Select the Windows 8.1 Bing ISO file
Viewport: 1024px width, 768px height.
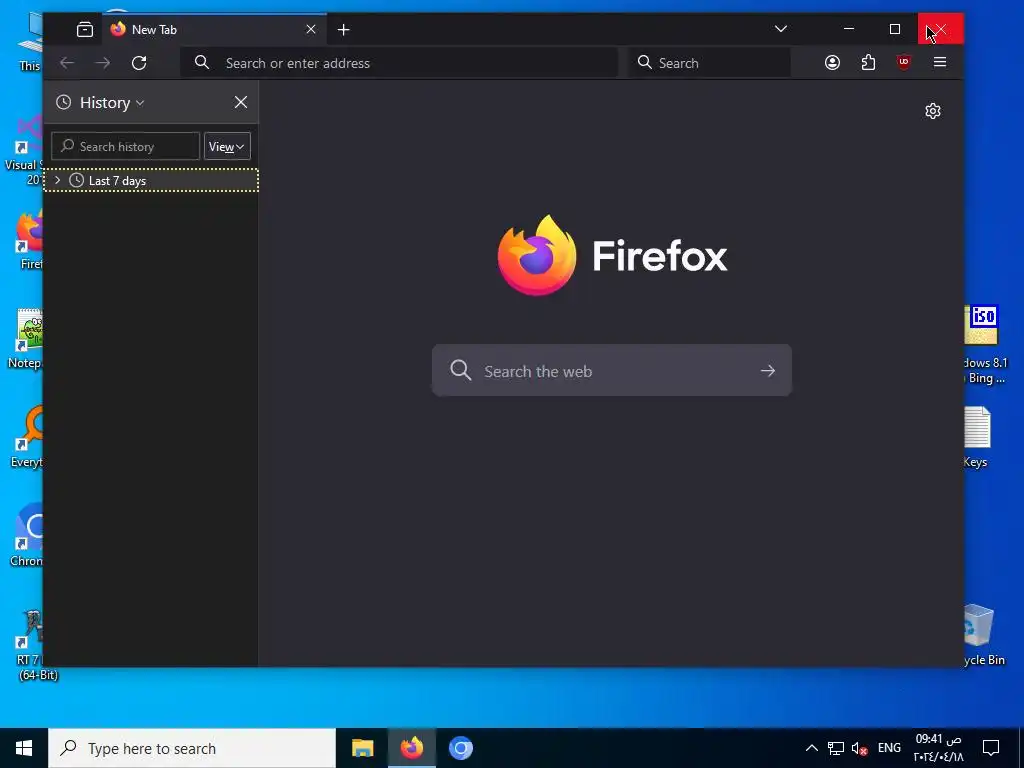click(984, 345)
